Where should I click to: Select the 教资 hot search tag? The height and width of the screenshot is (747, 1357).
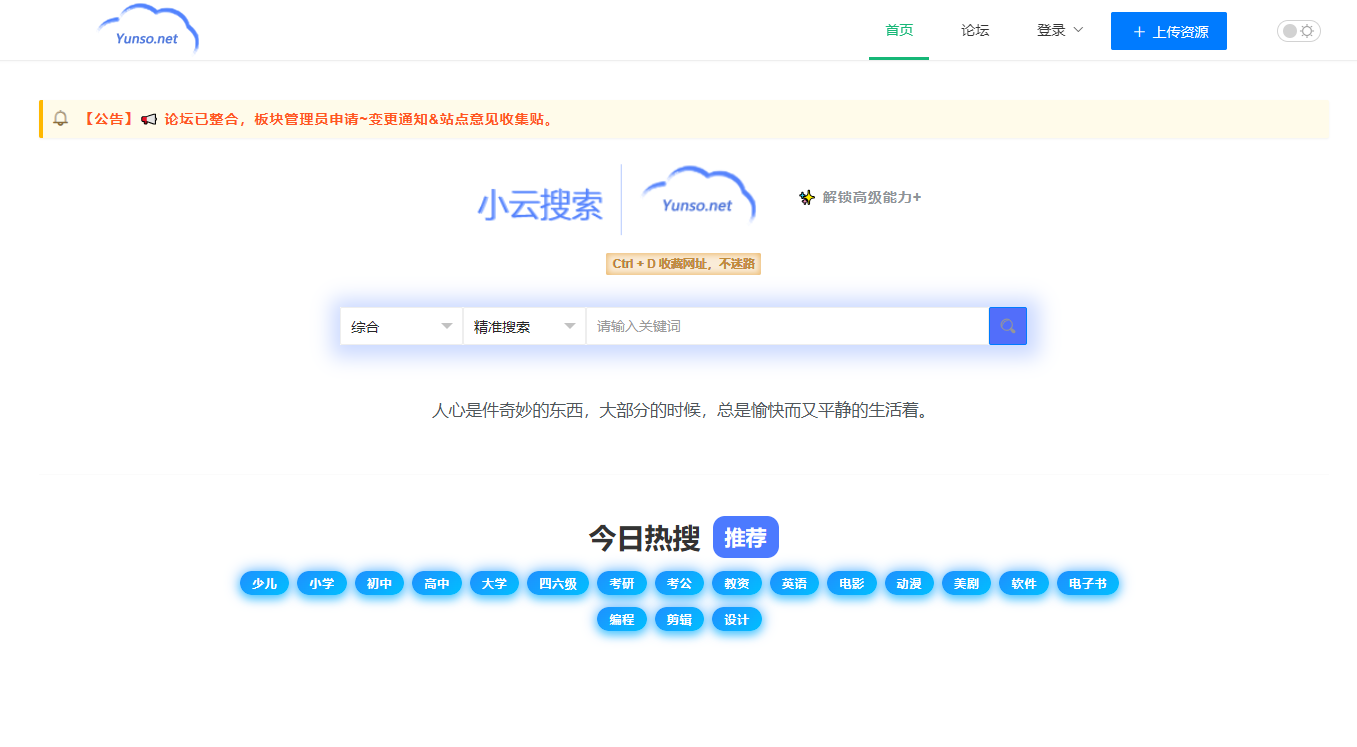pyautogui.click(x=737, y=583)
